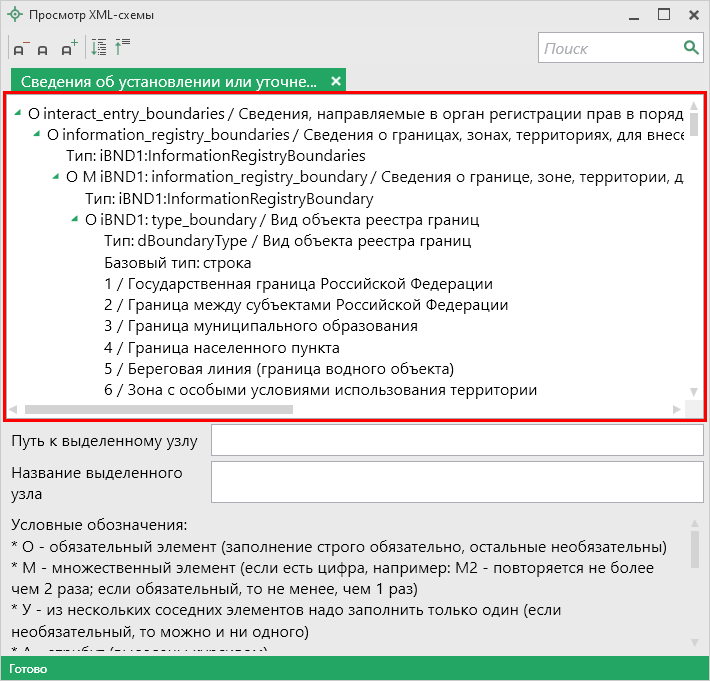
Task: Click the increase font size (A+) icon
Action: pos(67,48)
